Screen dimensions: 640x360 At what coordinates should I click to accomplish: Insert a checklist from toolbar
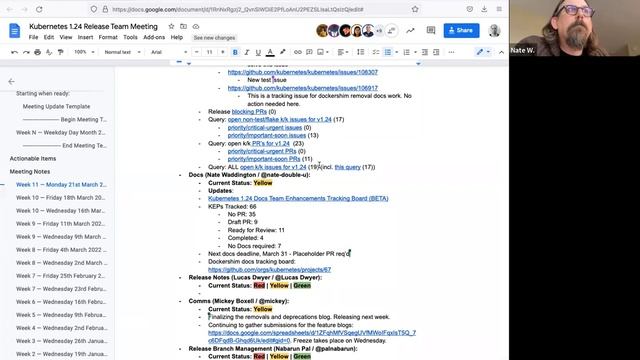coord(376,52)
